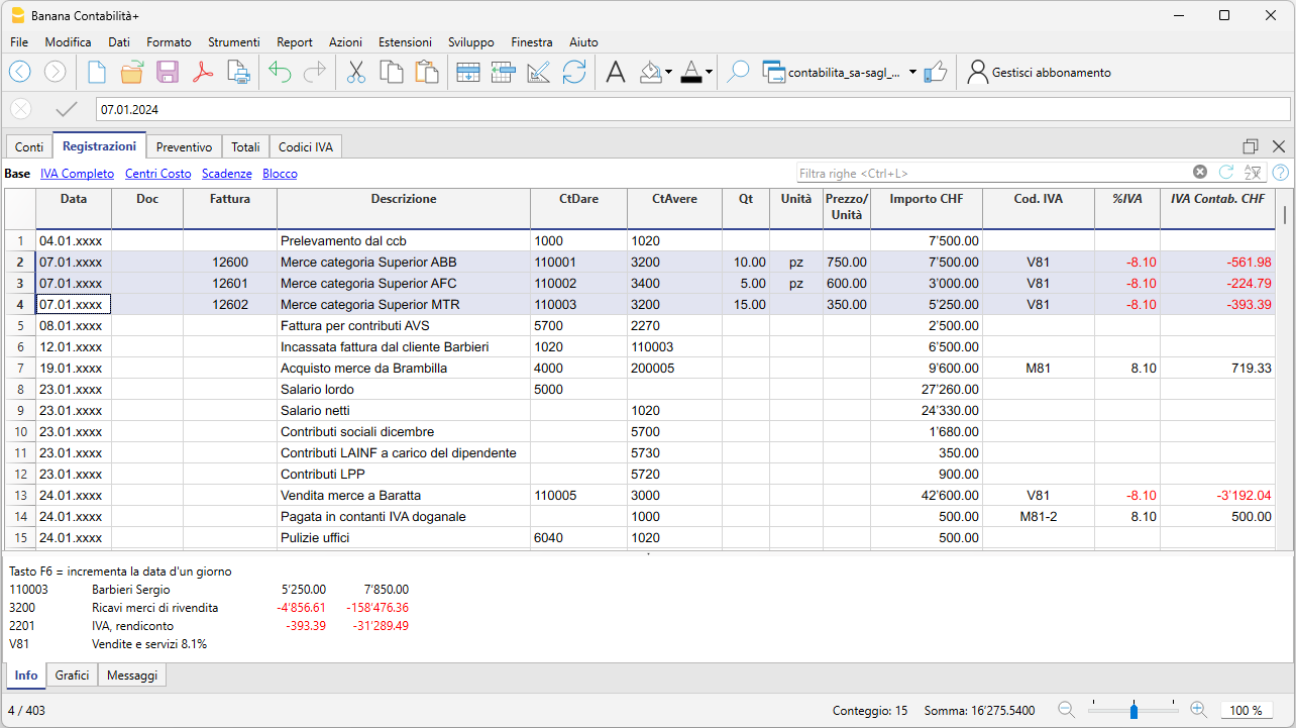Open the text color dropdown arrow

pos(709,72)
